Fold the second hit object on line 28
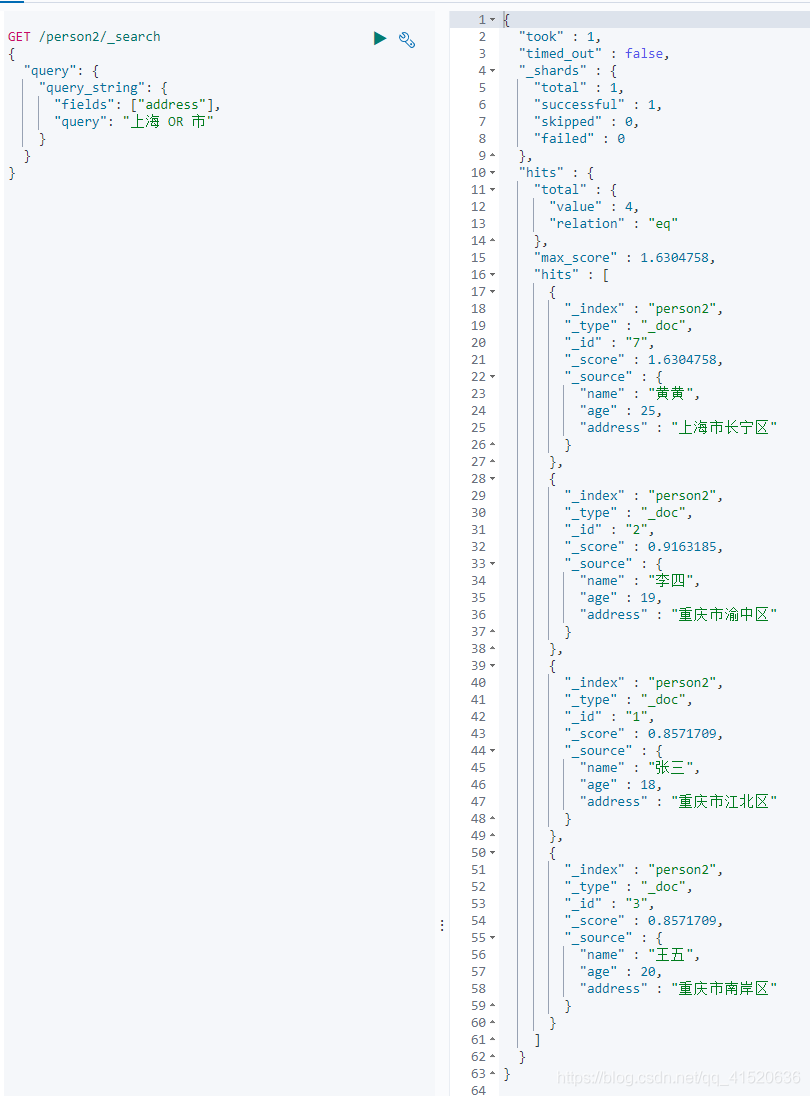Viewport: 810px width, 1096px height. coord(493,479)
